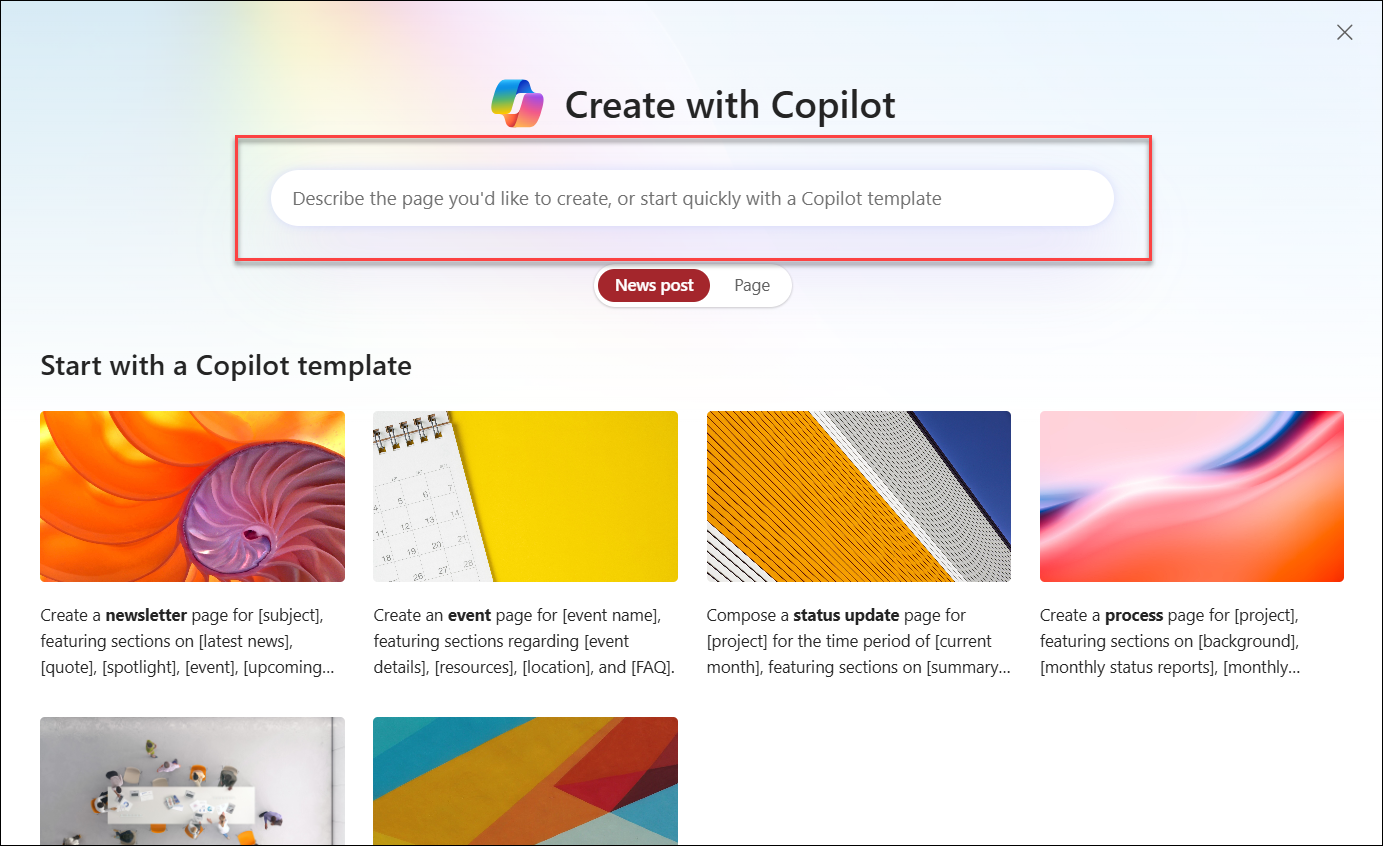
Task: Choose the event template showing a calendar
Action: (525, 496)
